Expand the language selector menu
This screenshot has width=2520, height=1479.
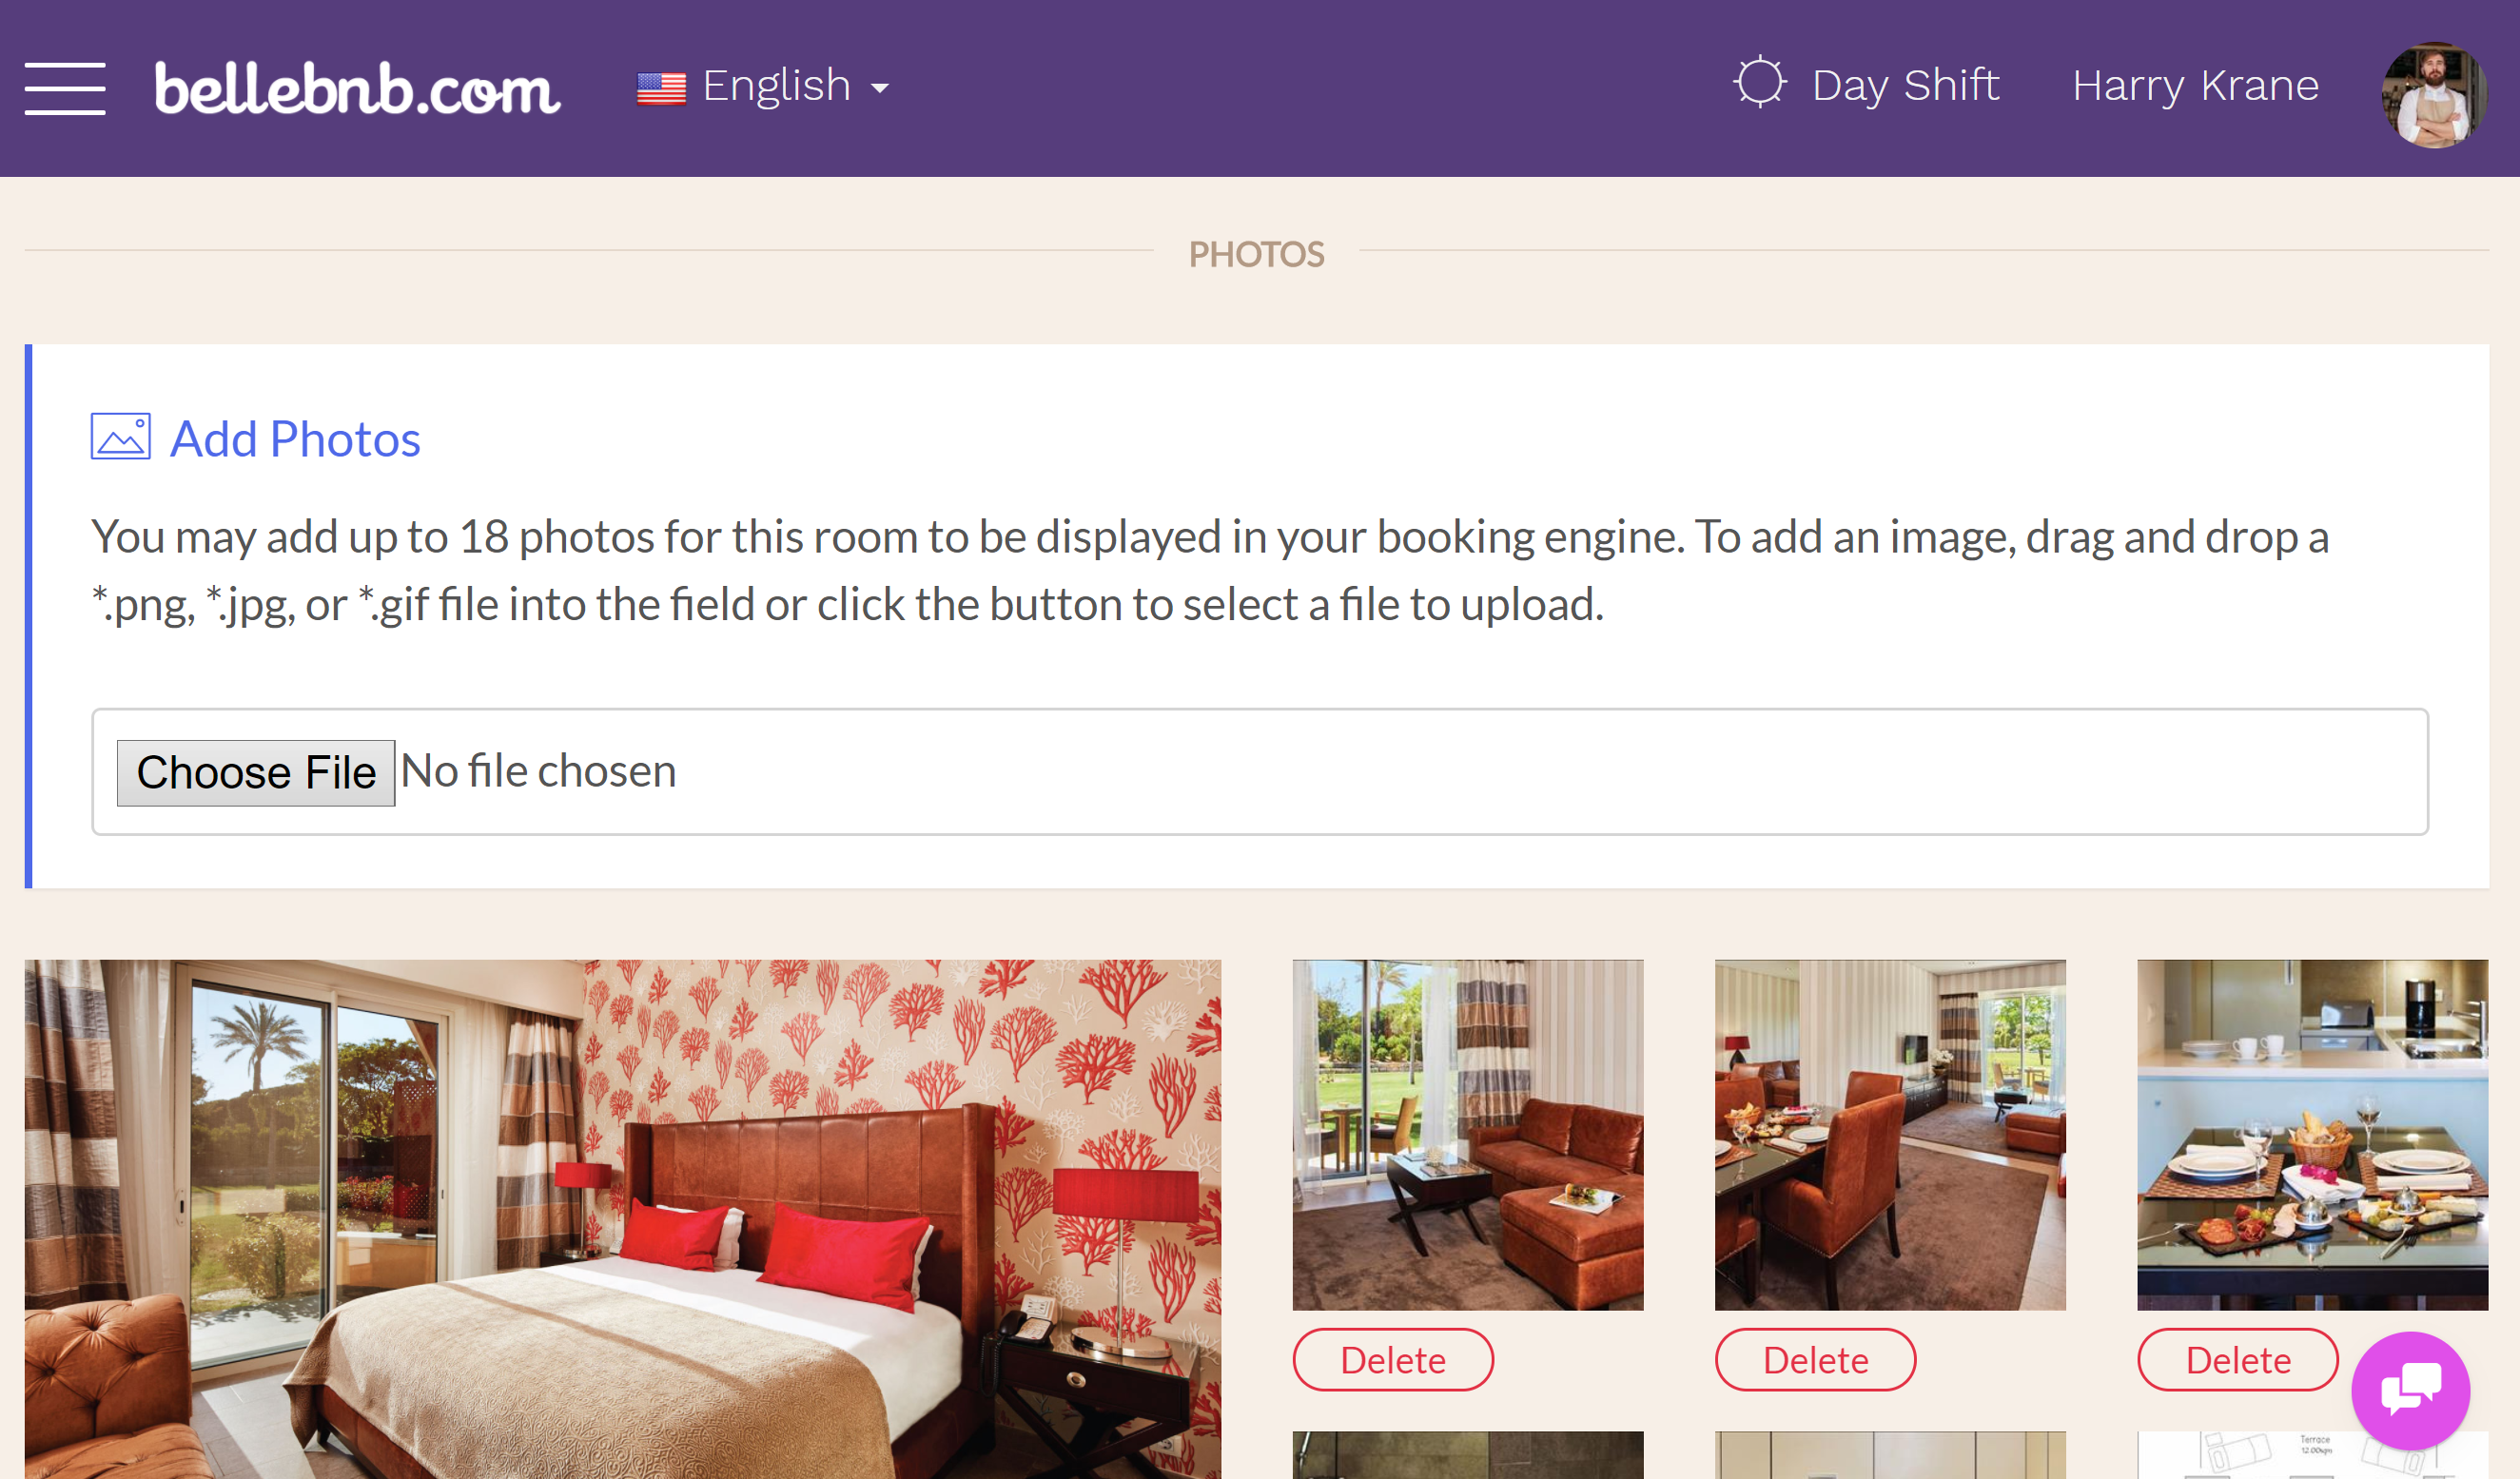point(764,83)
